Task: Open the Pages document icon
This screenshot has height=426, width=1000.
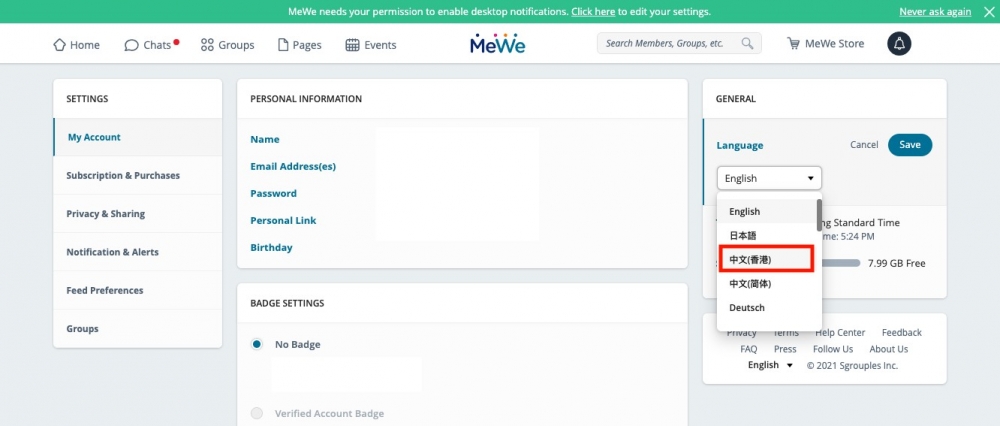Action: click(283, 45)
